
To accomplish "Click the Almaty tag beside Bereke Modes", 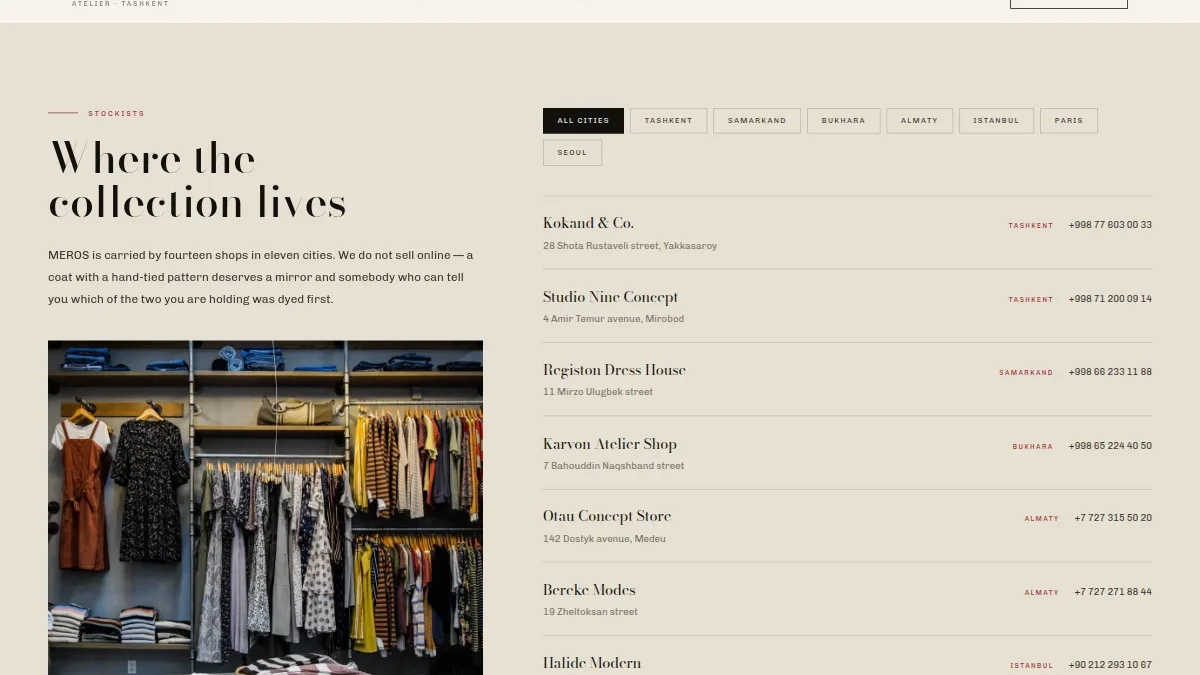I will pyautogui.click(x=1042, y=593).
